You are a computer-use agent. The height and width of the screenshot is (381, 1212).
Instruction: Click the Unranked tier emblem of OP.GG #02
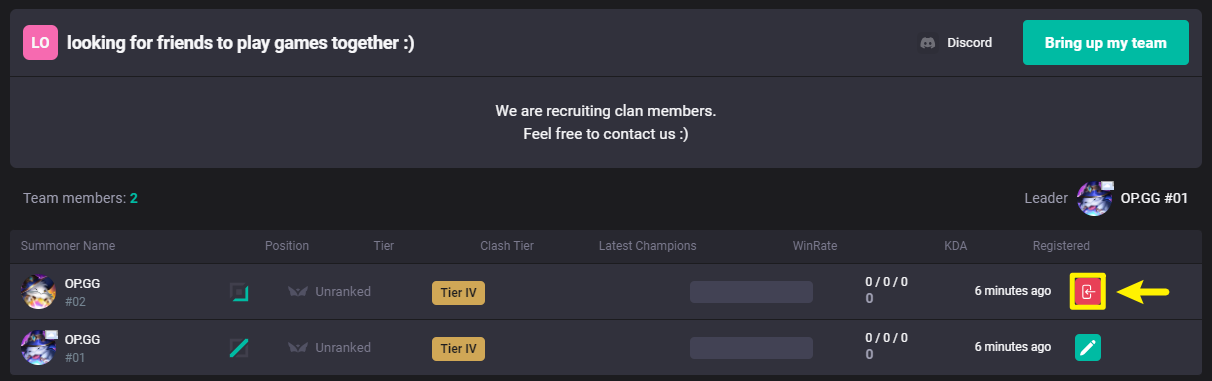click(298, 292)
